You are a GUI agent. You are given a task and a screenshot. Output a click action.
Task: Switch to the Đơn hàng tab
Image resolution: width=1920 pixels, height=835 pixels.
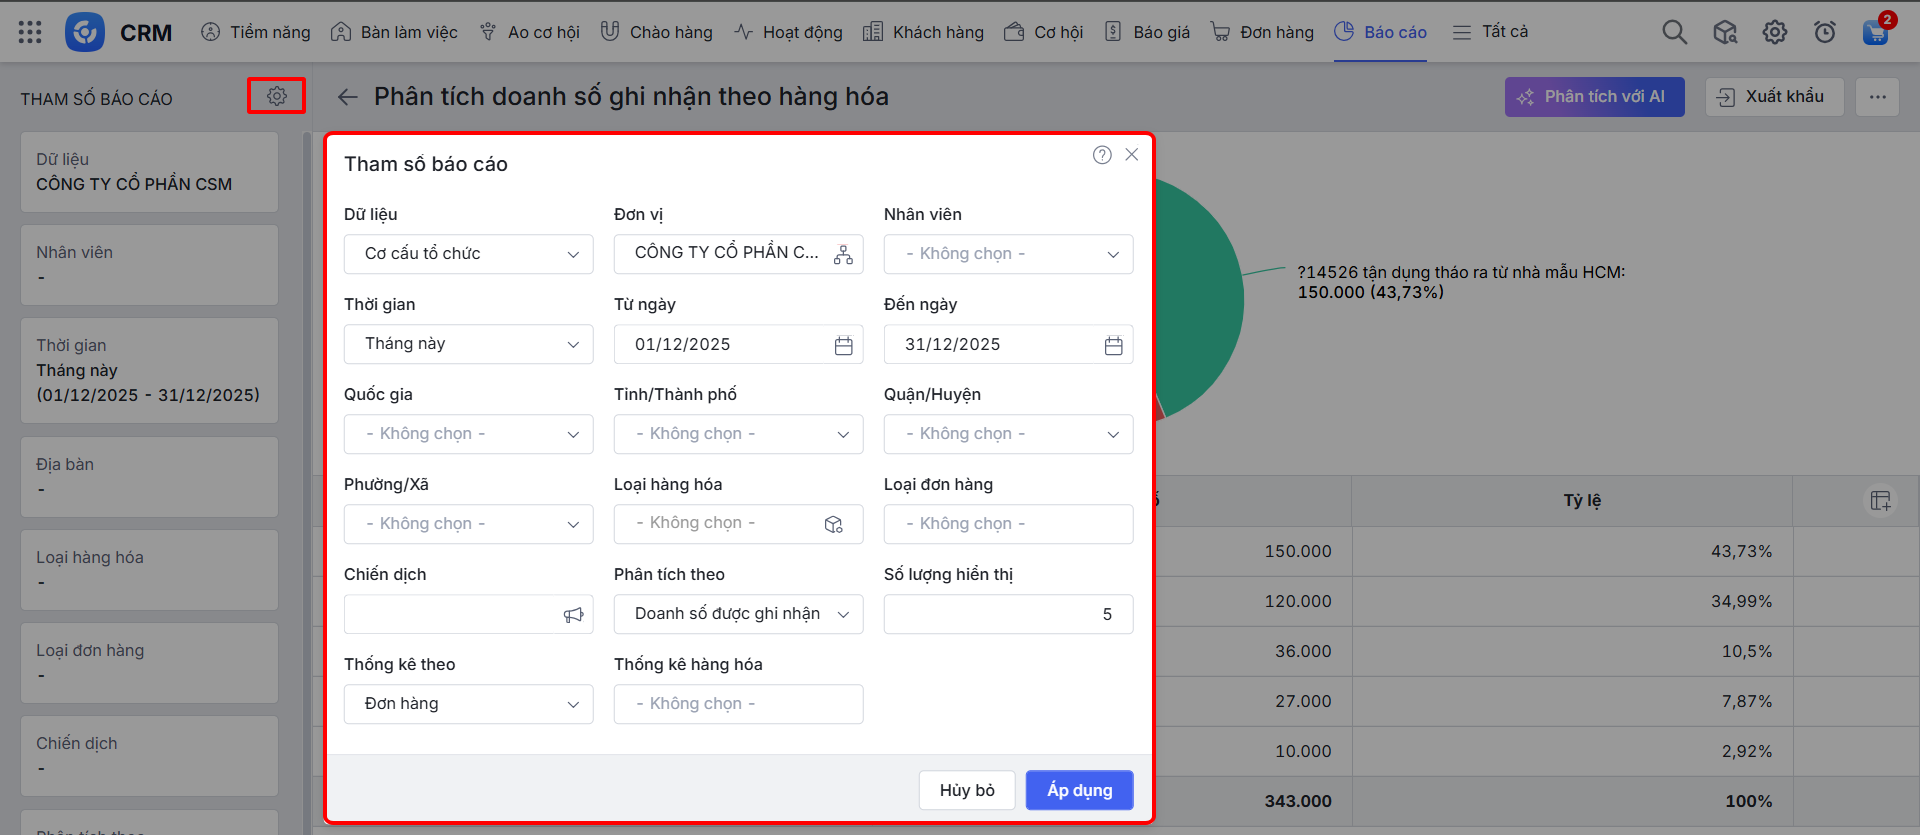1262,32
